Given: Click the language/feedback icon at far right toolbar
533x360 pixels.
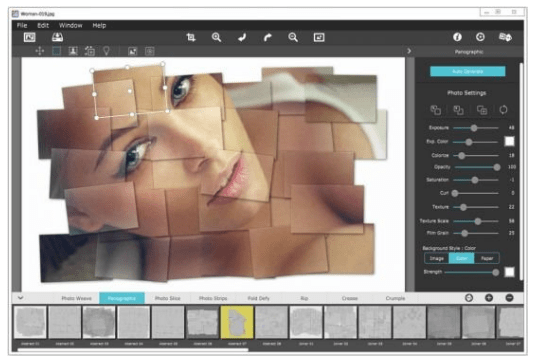Looking at the screenshot, I should (505, 37).
